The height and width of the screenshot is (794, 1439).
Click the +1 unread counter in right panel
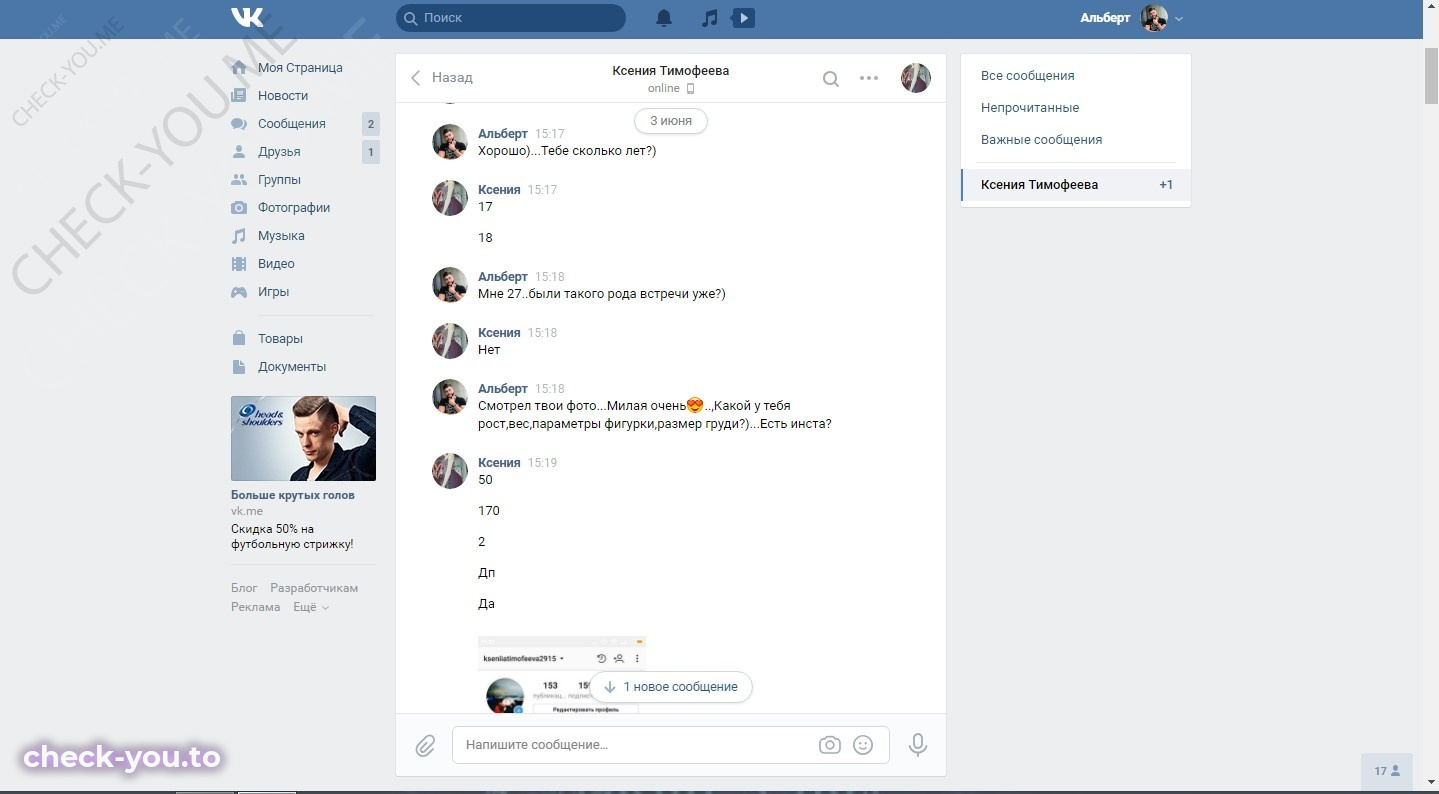1166,185
